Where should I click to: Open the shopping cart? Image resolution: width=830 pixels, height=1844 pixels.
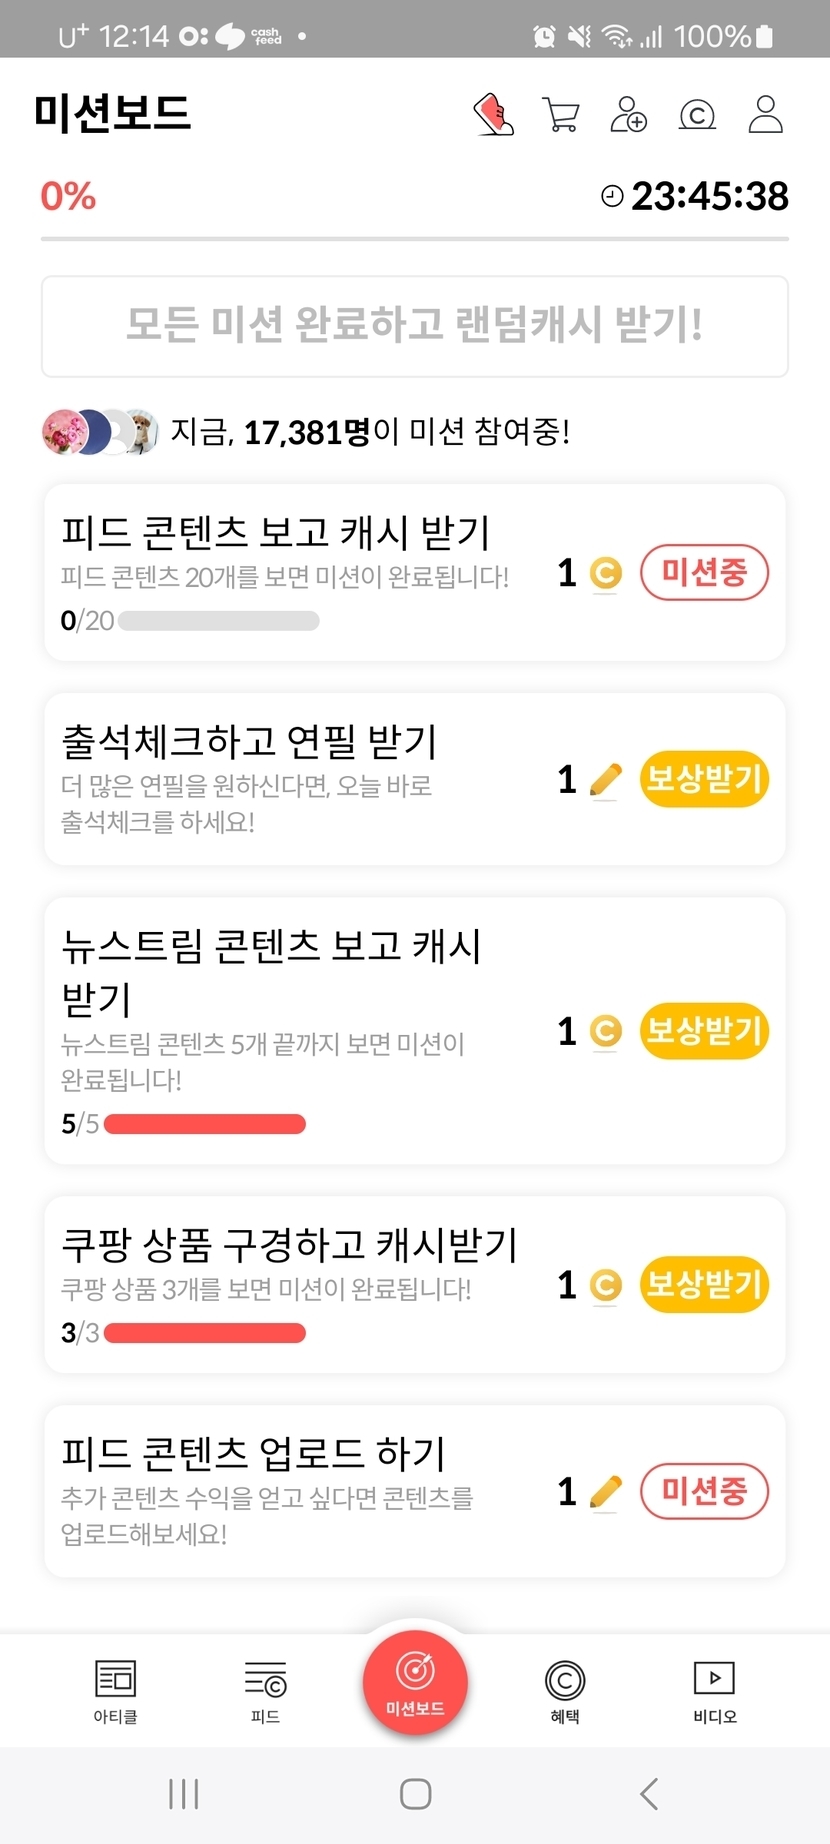tap(560, 115)
